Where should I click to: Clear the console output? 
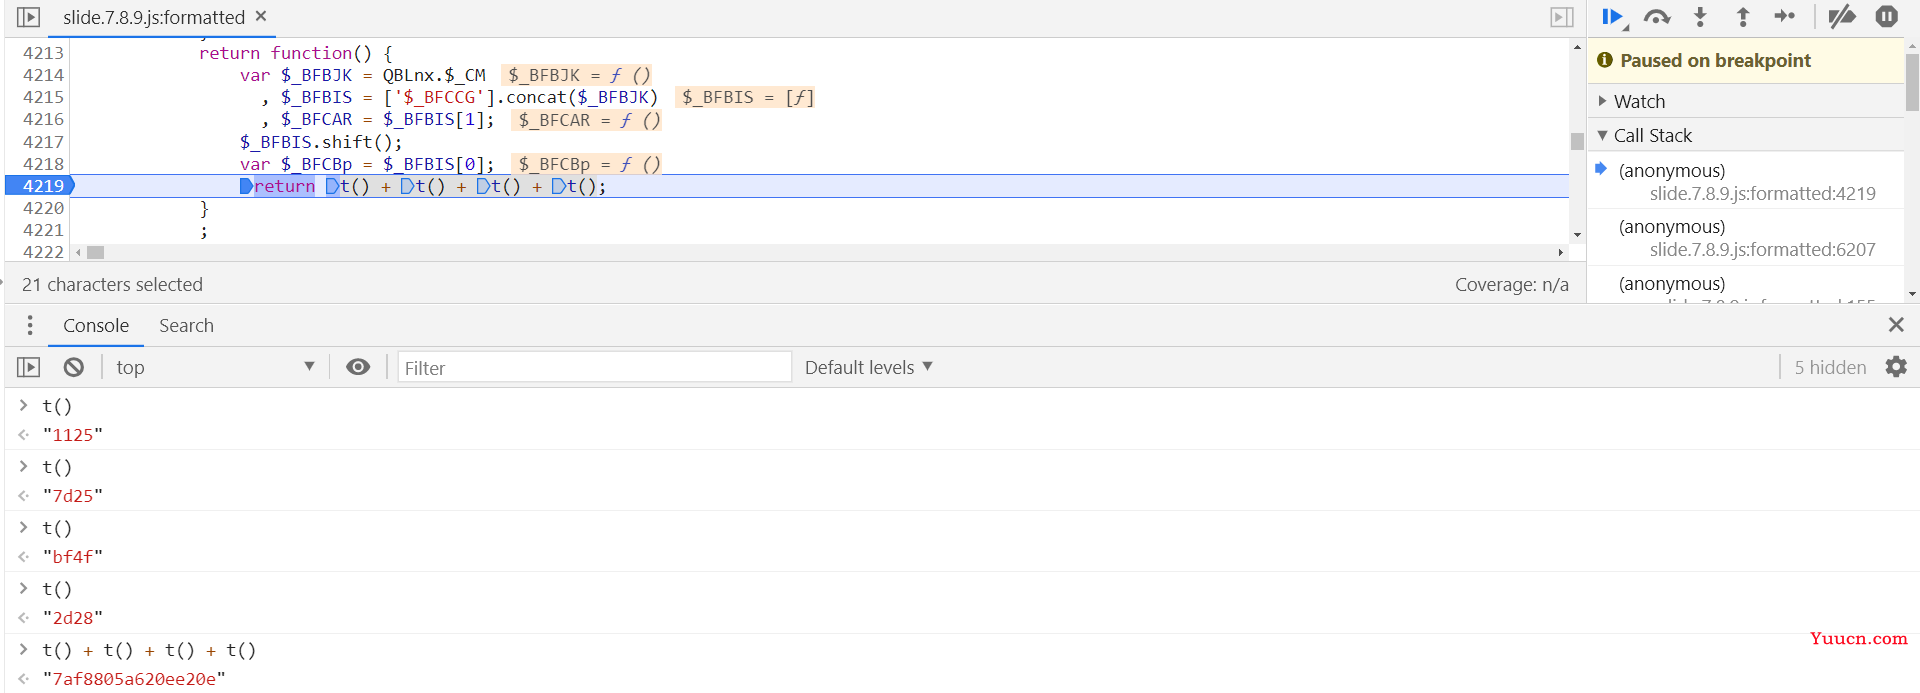click(x=74, y=367)
